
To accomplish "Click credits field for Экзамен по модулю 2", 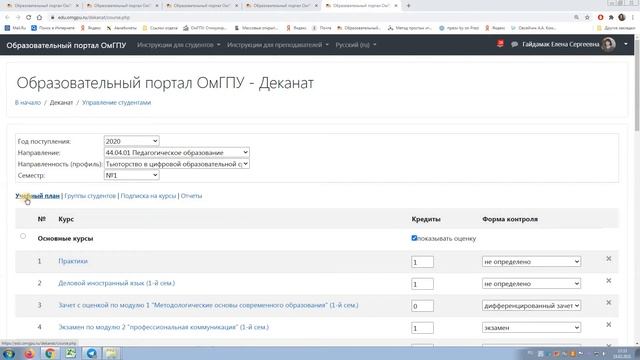I will (422, 328).
